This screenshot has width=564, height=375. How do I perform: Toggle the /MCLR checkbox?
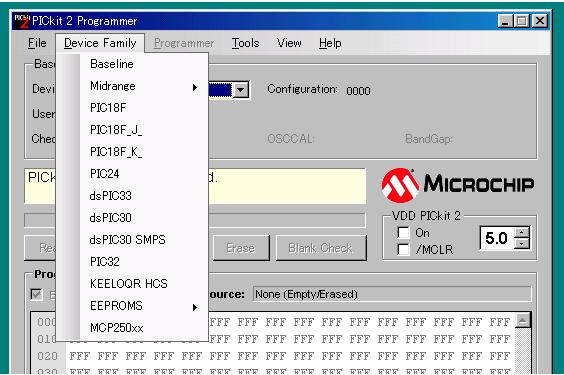[x=403, y=249]
